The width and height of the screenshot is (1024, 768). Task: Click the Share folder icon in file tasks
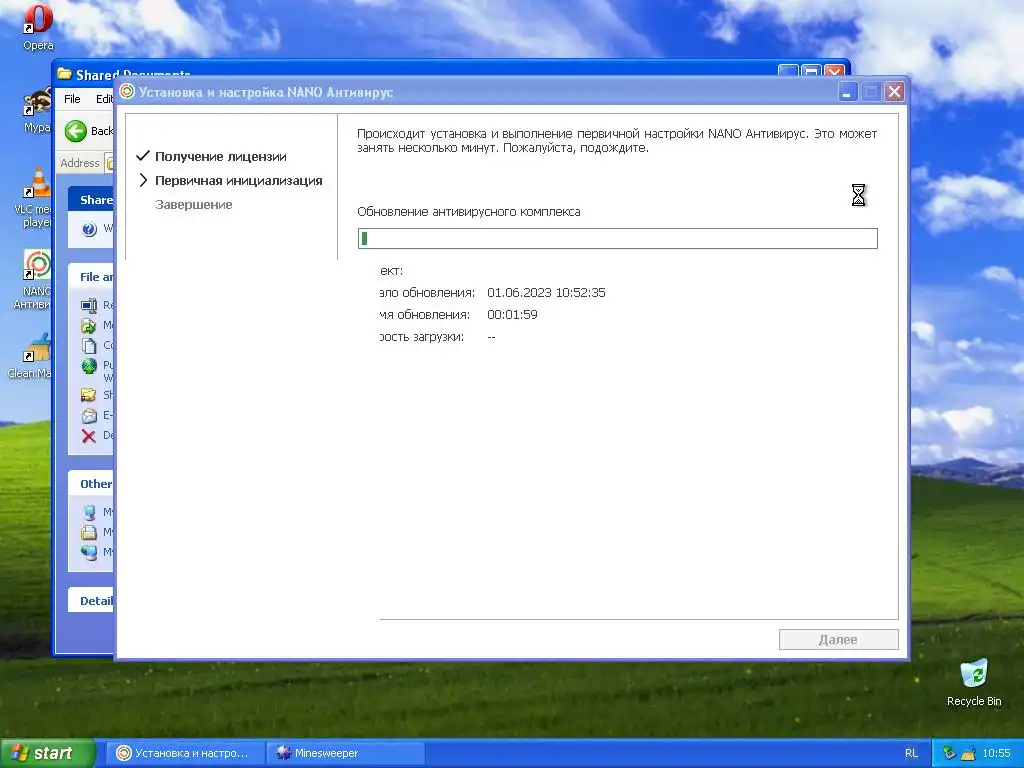89,395
